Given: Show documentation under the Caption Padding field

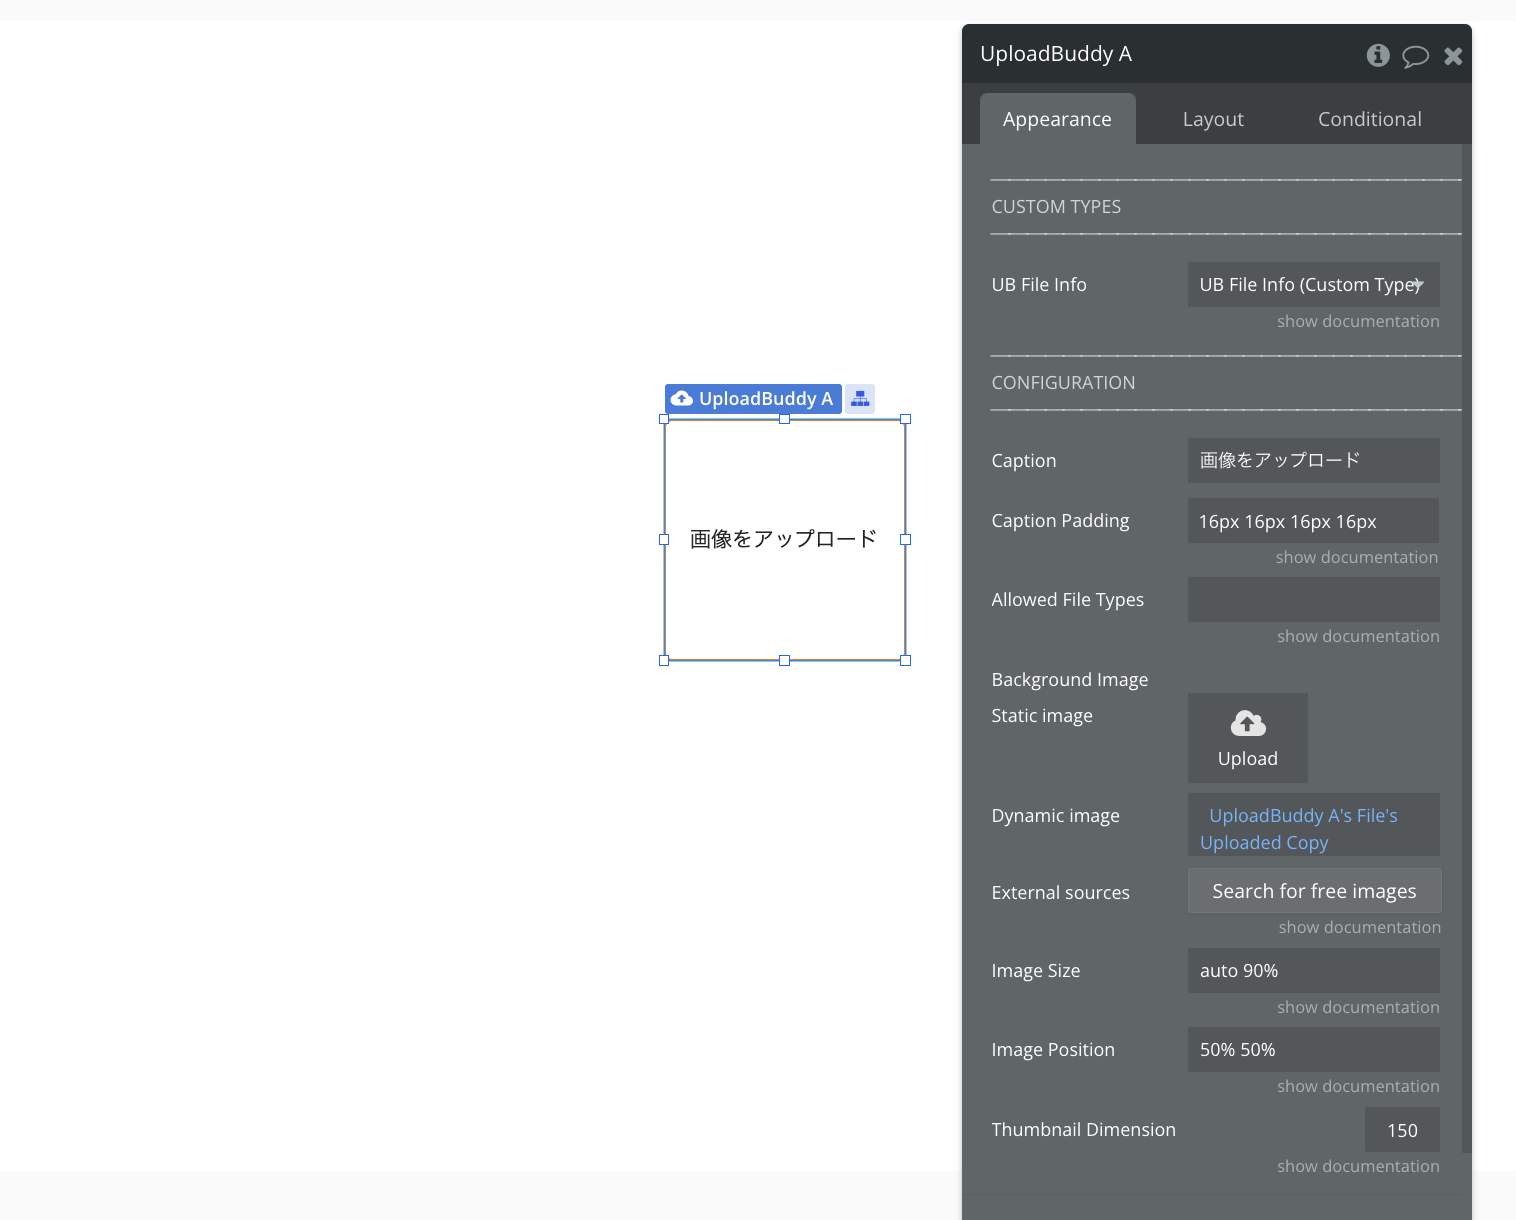Looking at the screenshot, I should tap(1356, 557).
